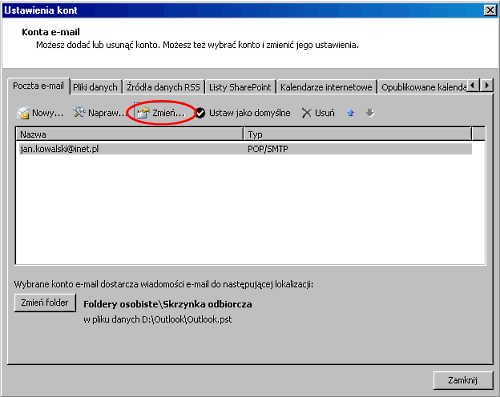Move account down with gray arrow
Image resolution: width=500 pixels, height=397 pixels.
(370, 113)
